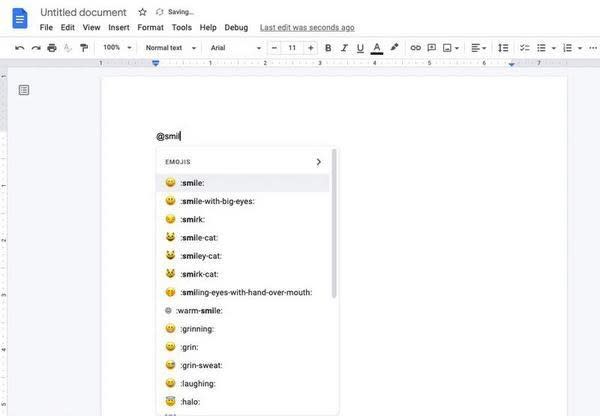Screen dimensions: 600x416
Task: Open the text color picker
Action: tap(377, 47)
